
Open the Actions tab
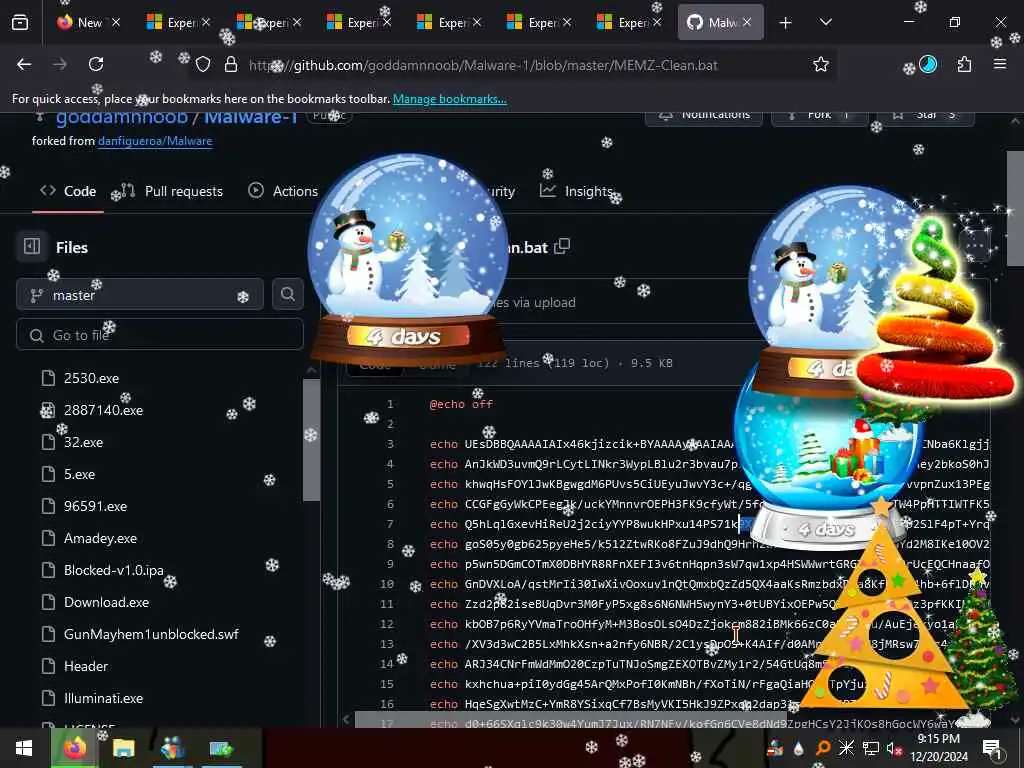coord(283,191)
